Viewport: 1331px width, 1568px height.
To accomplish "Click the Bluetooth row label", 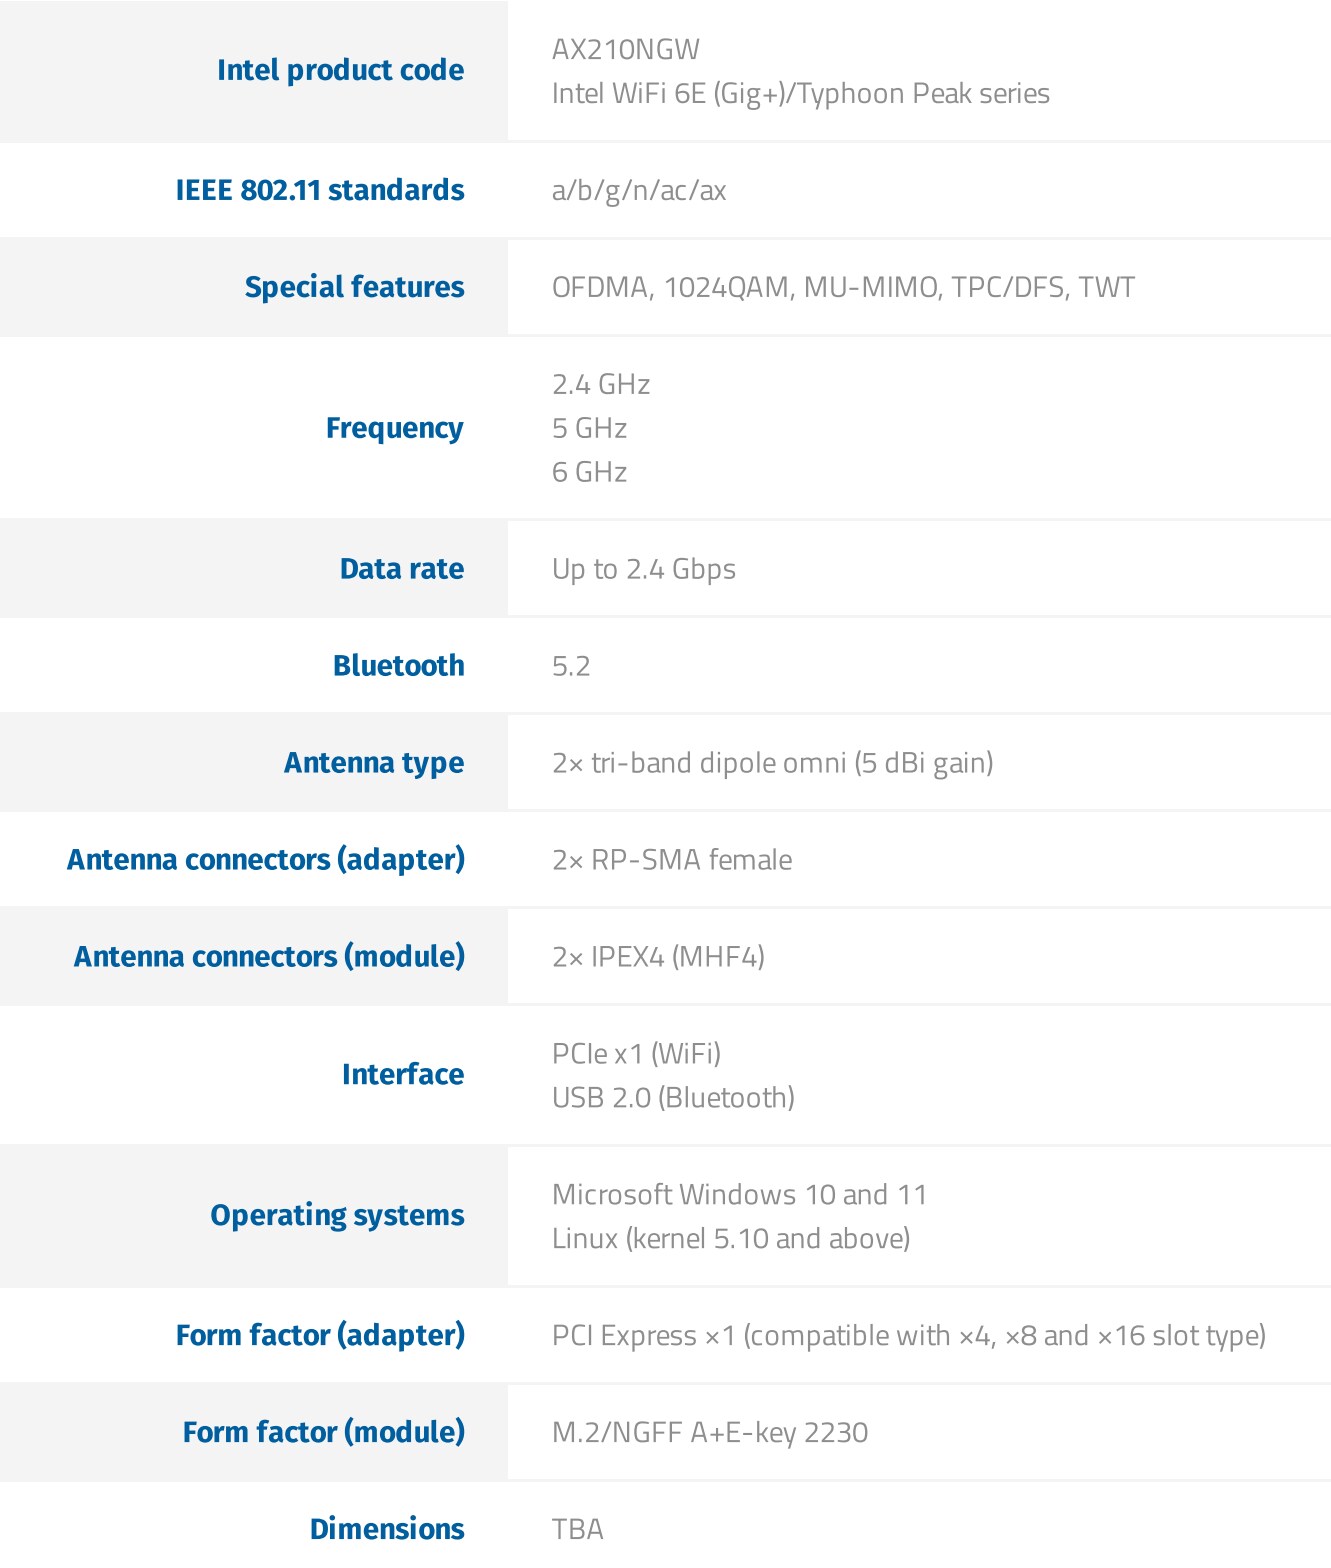I will (x=398, y=666).
